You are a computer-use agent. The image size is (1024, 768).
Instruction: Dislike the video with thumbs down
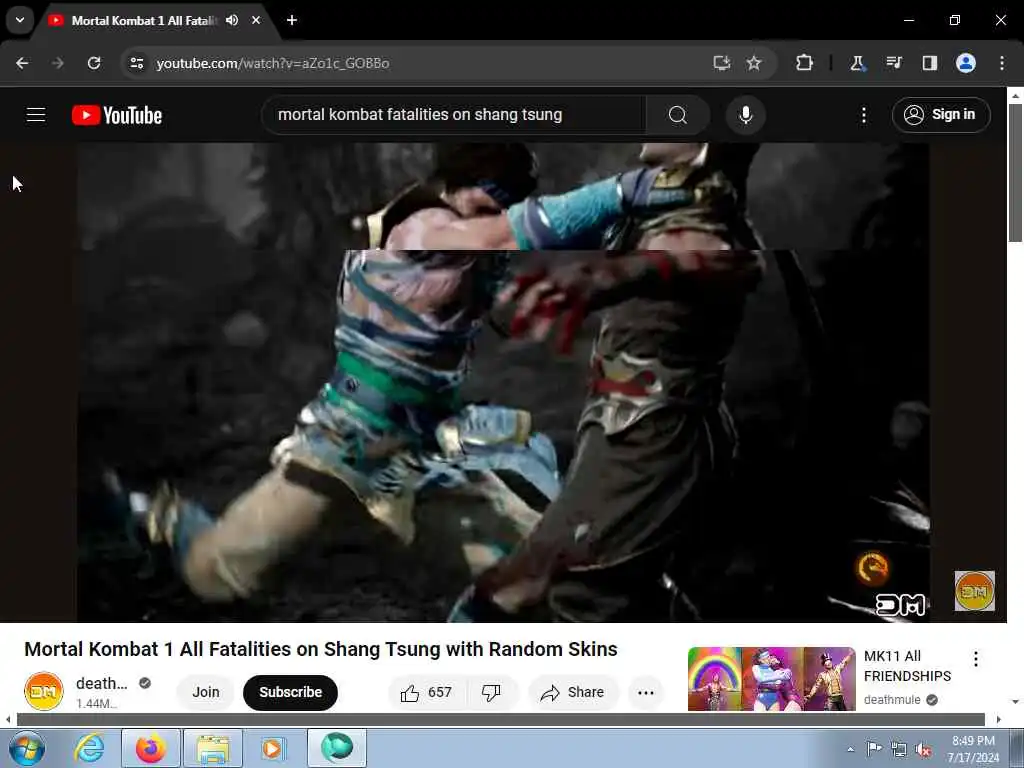click(491, 692)
